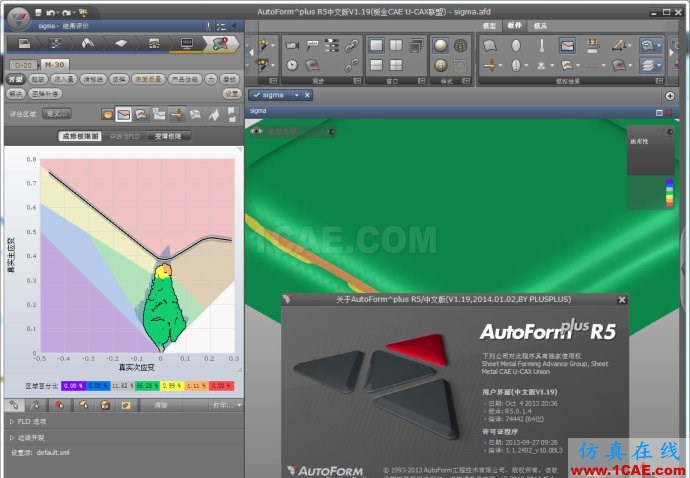This screenshot has height=478, width=690.
Task: Select the orange formability result icon
Action: point(107,114)
